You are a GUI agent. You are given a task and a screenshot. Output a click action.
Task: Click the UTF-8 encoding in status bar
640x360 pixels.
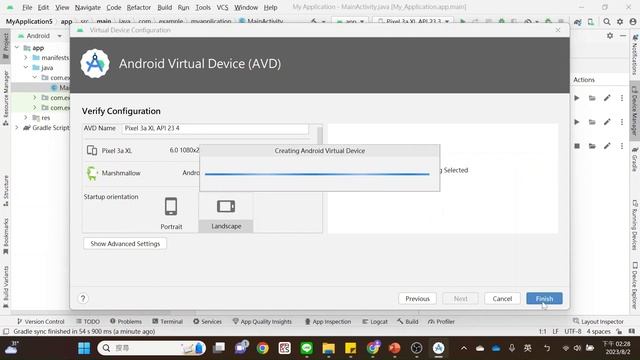point(573,331)
